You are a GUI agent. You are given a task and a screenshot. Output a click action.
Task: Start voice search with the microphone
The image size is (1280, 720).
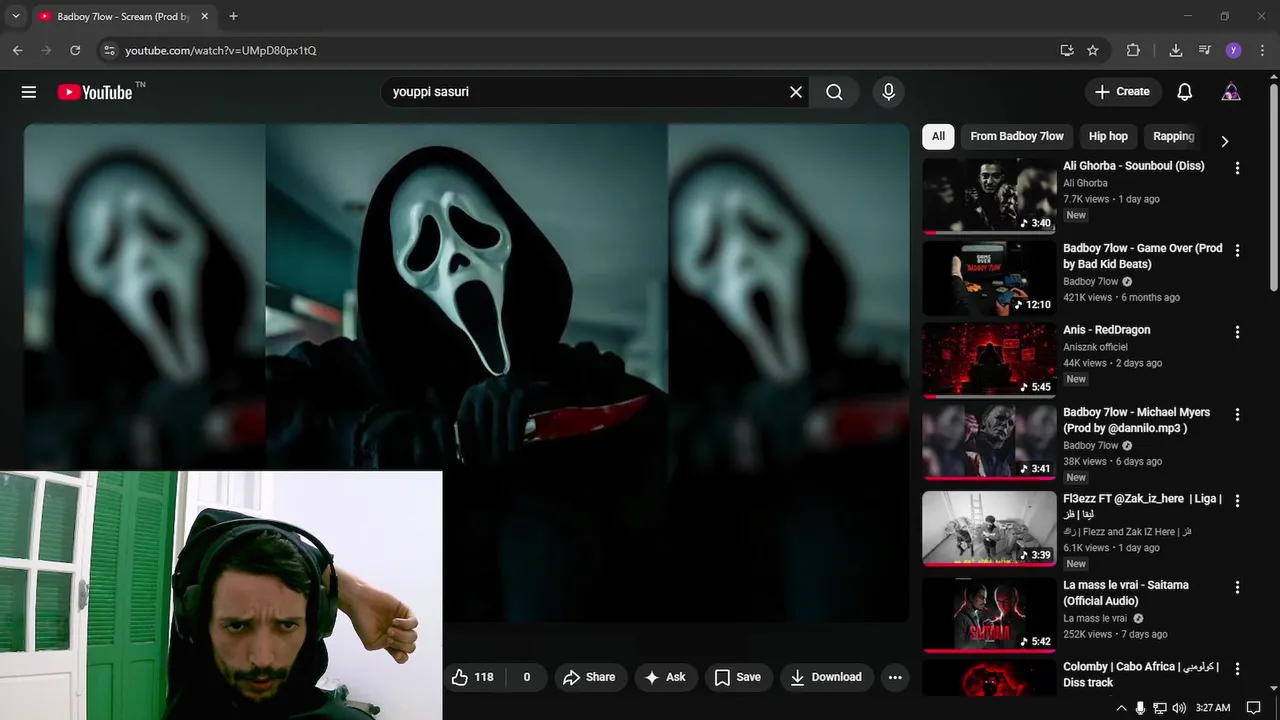click(x=888, y=92)
